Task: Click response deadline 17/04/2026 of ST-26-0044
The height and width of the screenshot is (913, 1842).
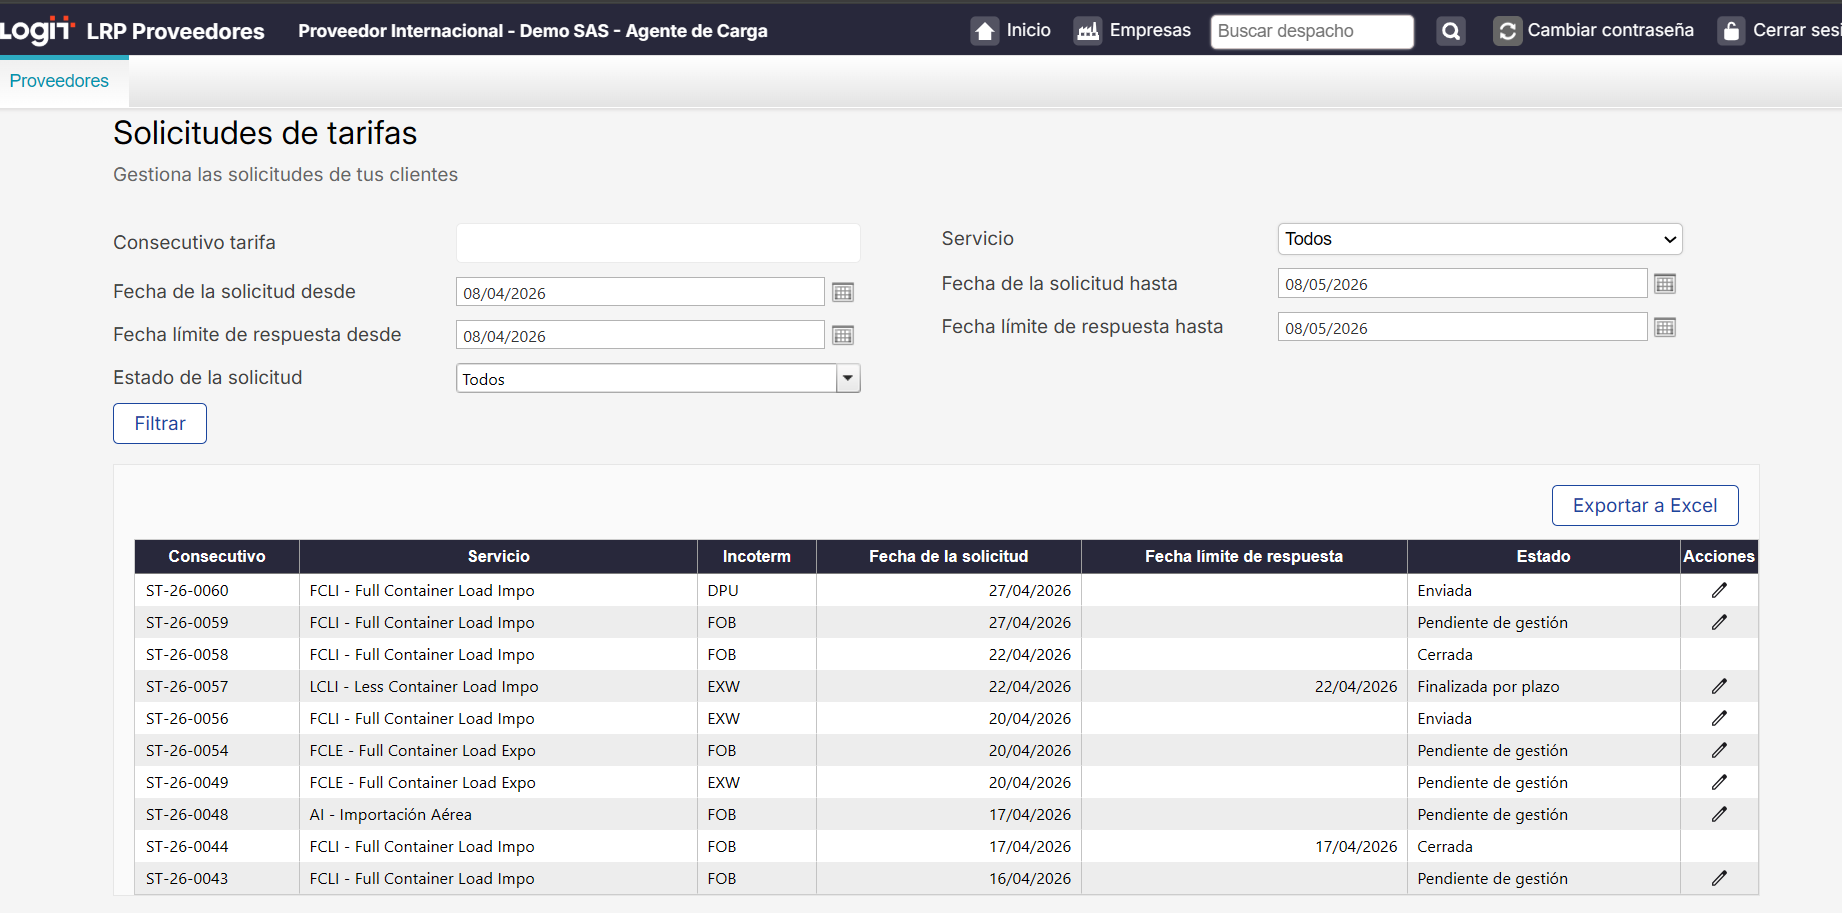Action: (x=1244, y=846)
